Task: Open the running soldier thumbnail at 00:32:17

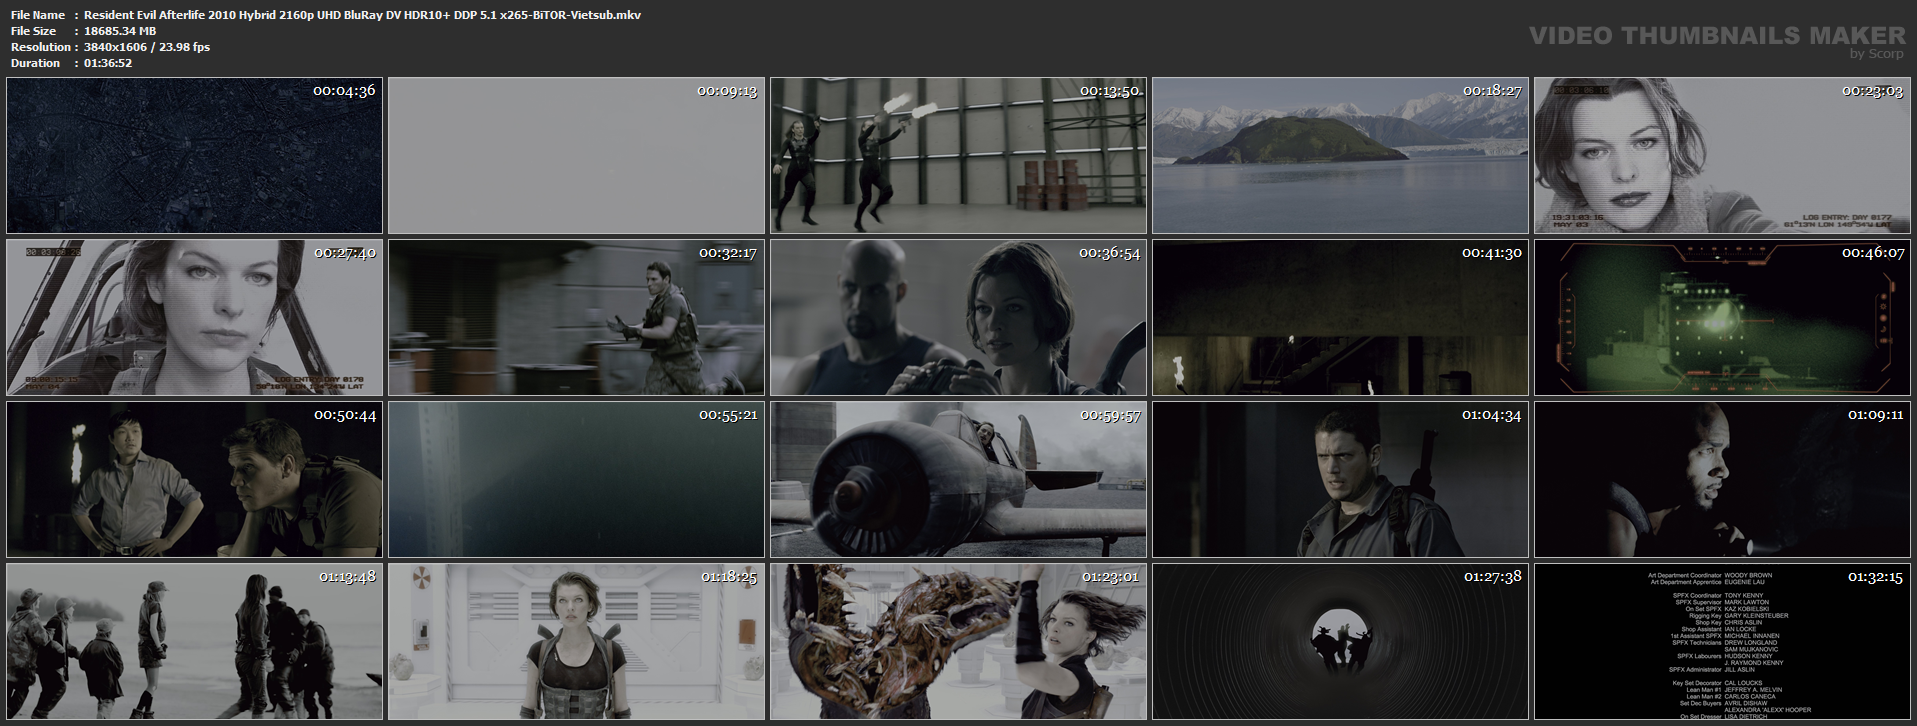Action: pos(576,317)
